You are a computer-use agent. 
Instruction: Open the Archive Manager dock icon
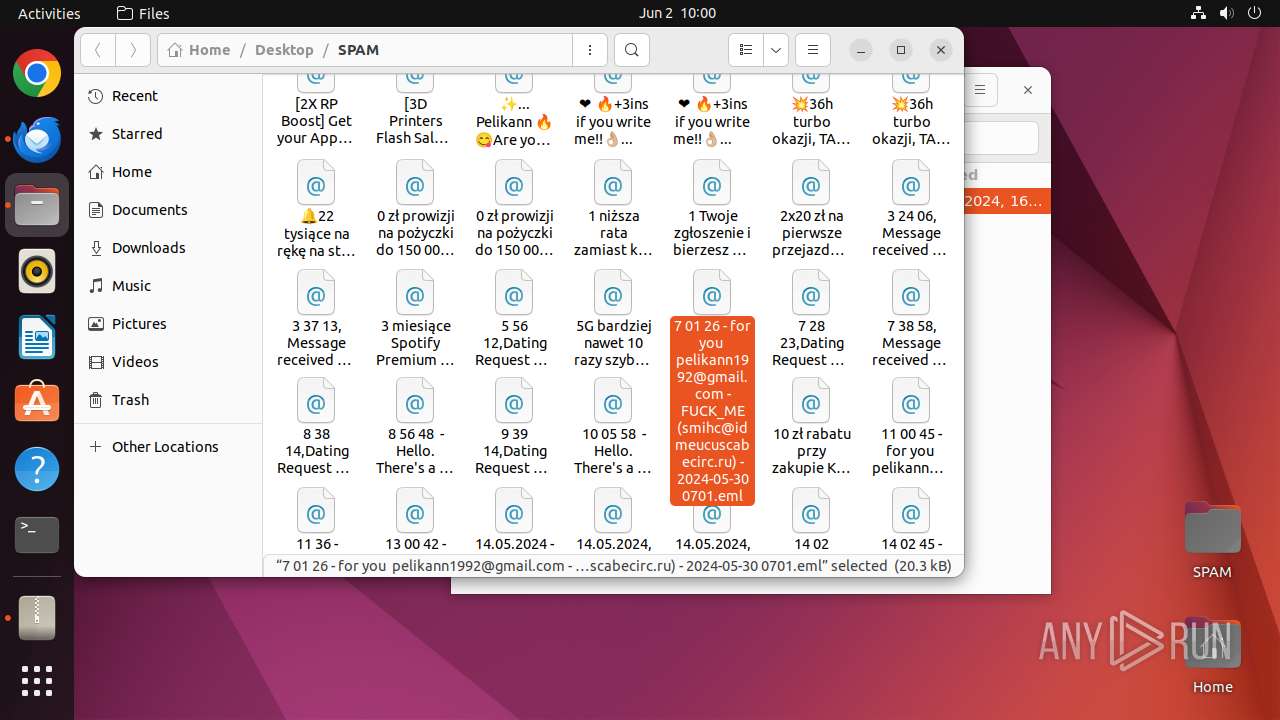[x=37, y=618]
